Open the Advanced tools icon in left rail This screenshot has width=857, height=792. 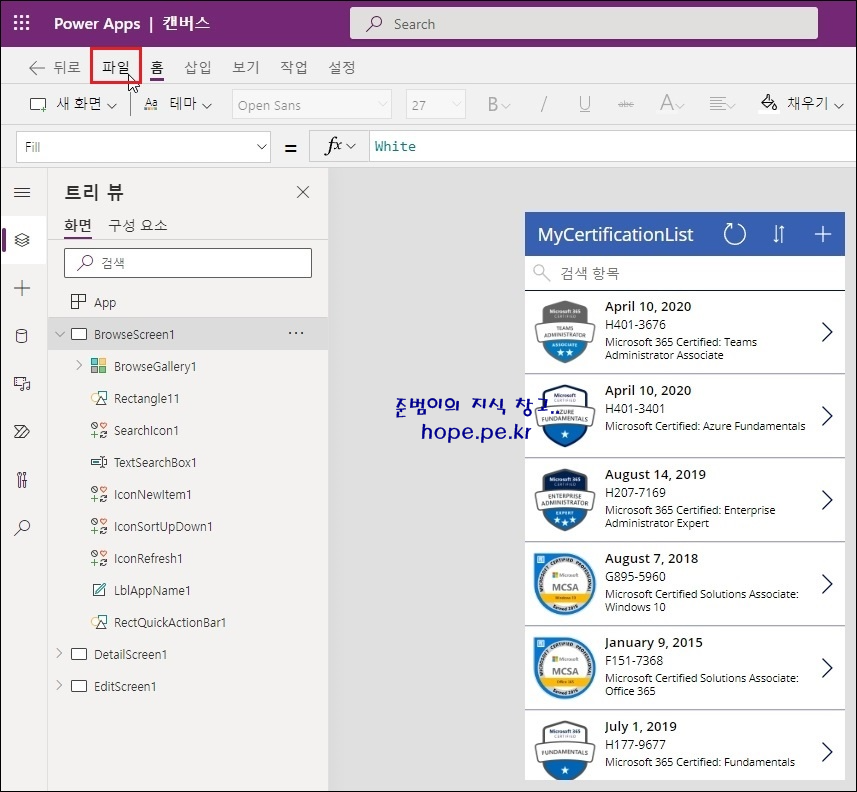[x=22, y=480]
